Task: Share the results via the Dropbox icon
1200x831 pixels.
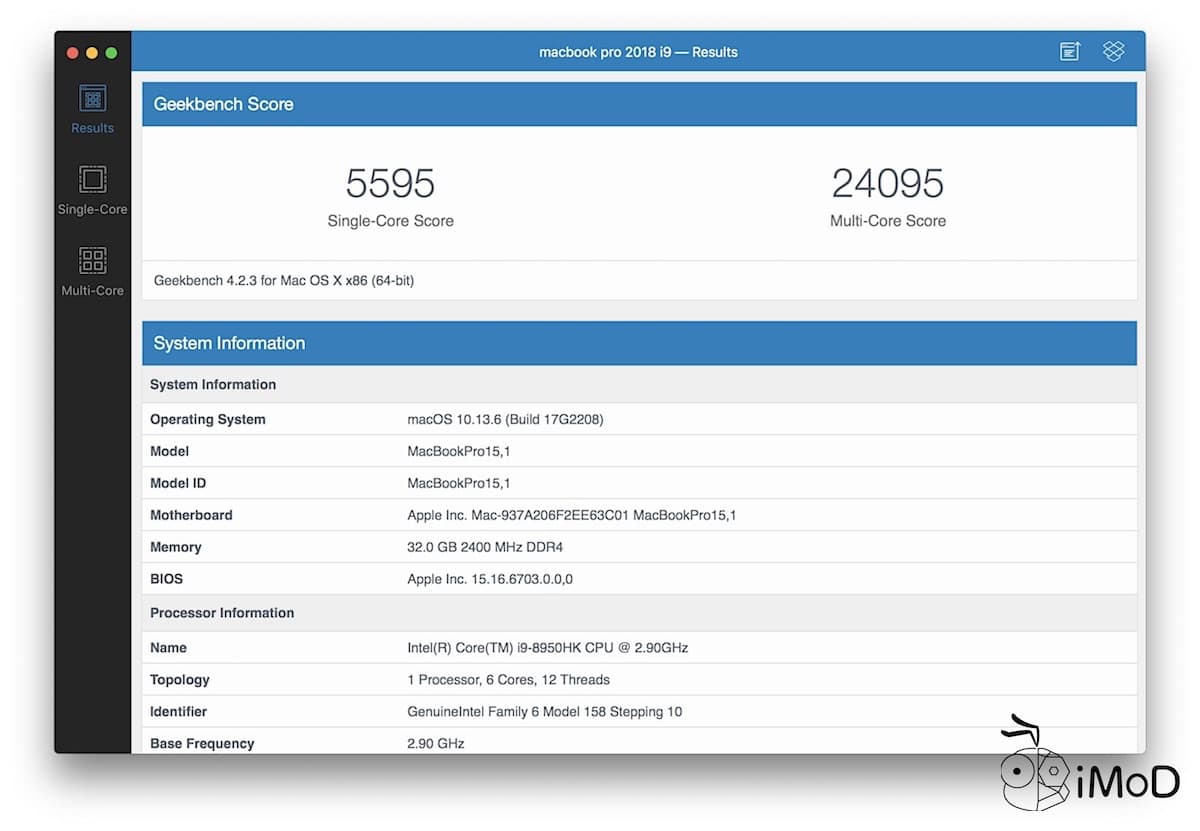Action: click(x=1113, y=51)
